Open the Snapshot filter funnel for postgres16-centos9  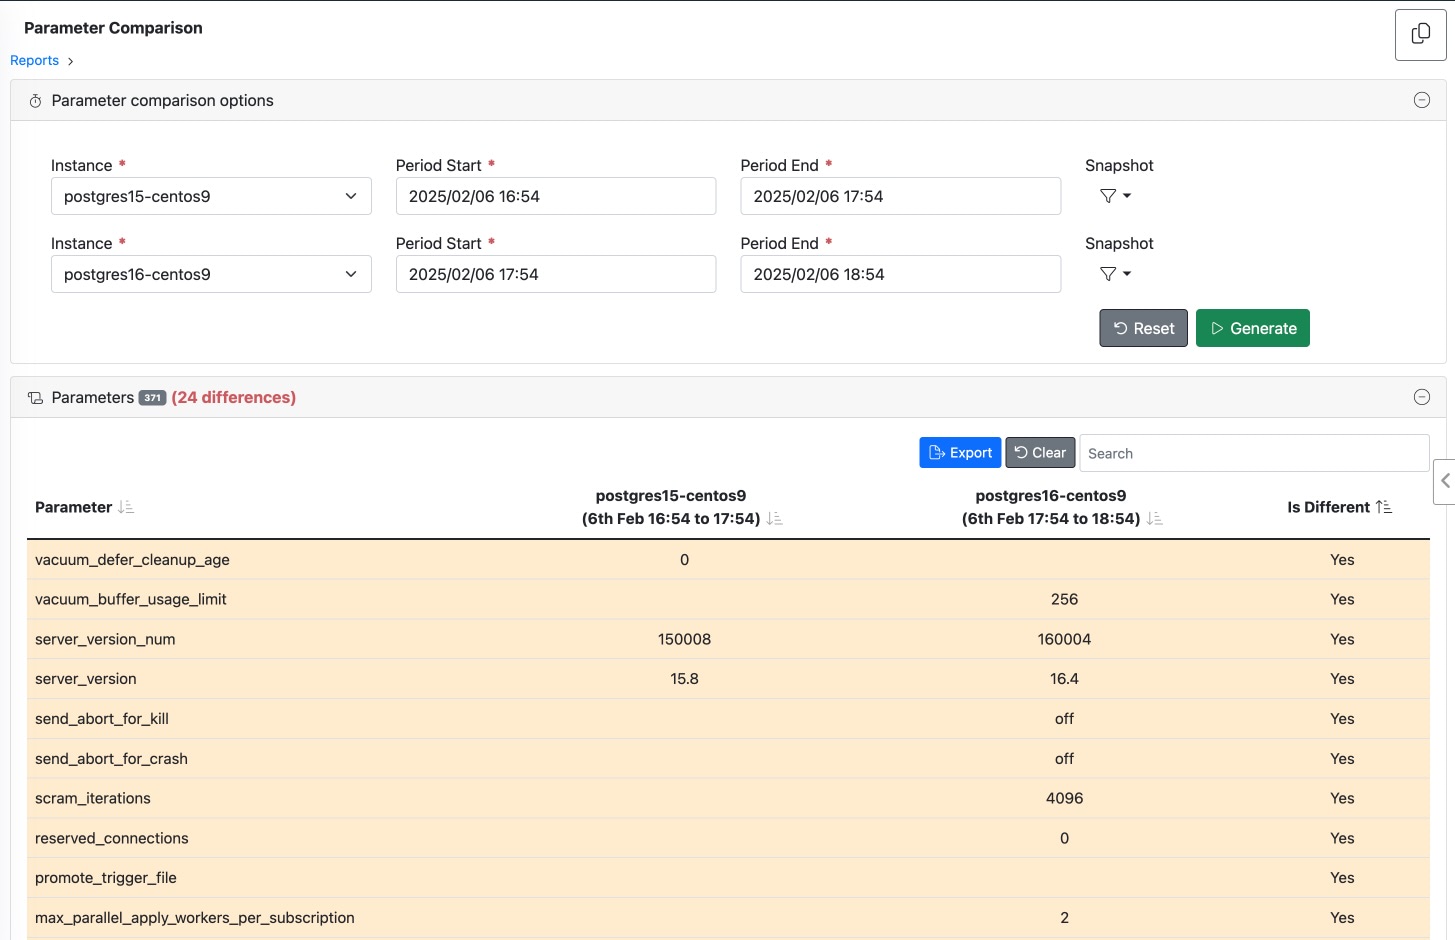[1108, 274]
